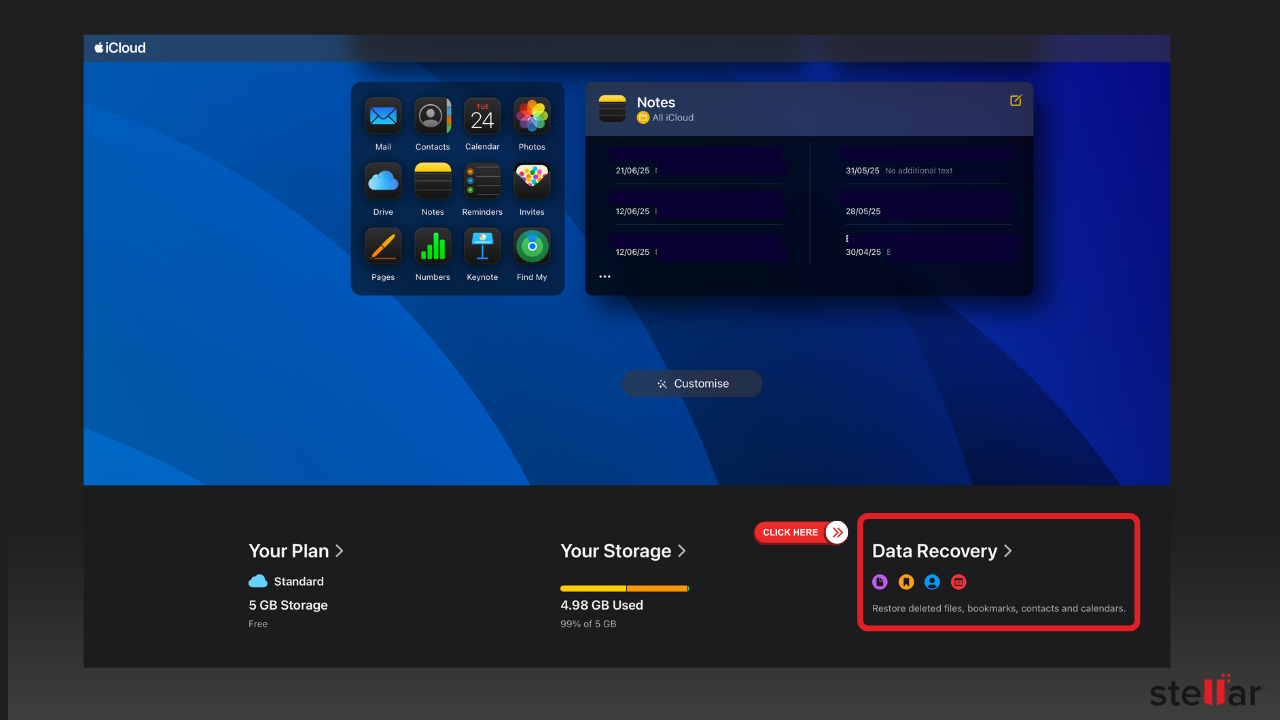Open the Reminders app icon
Viewport: 1280px width, 720px height.
(482, 181)
